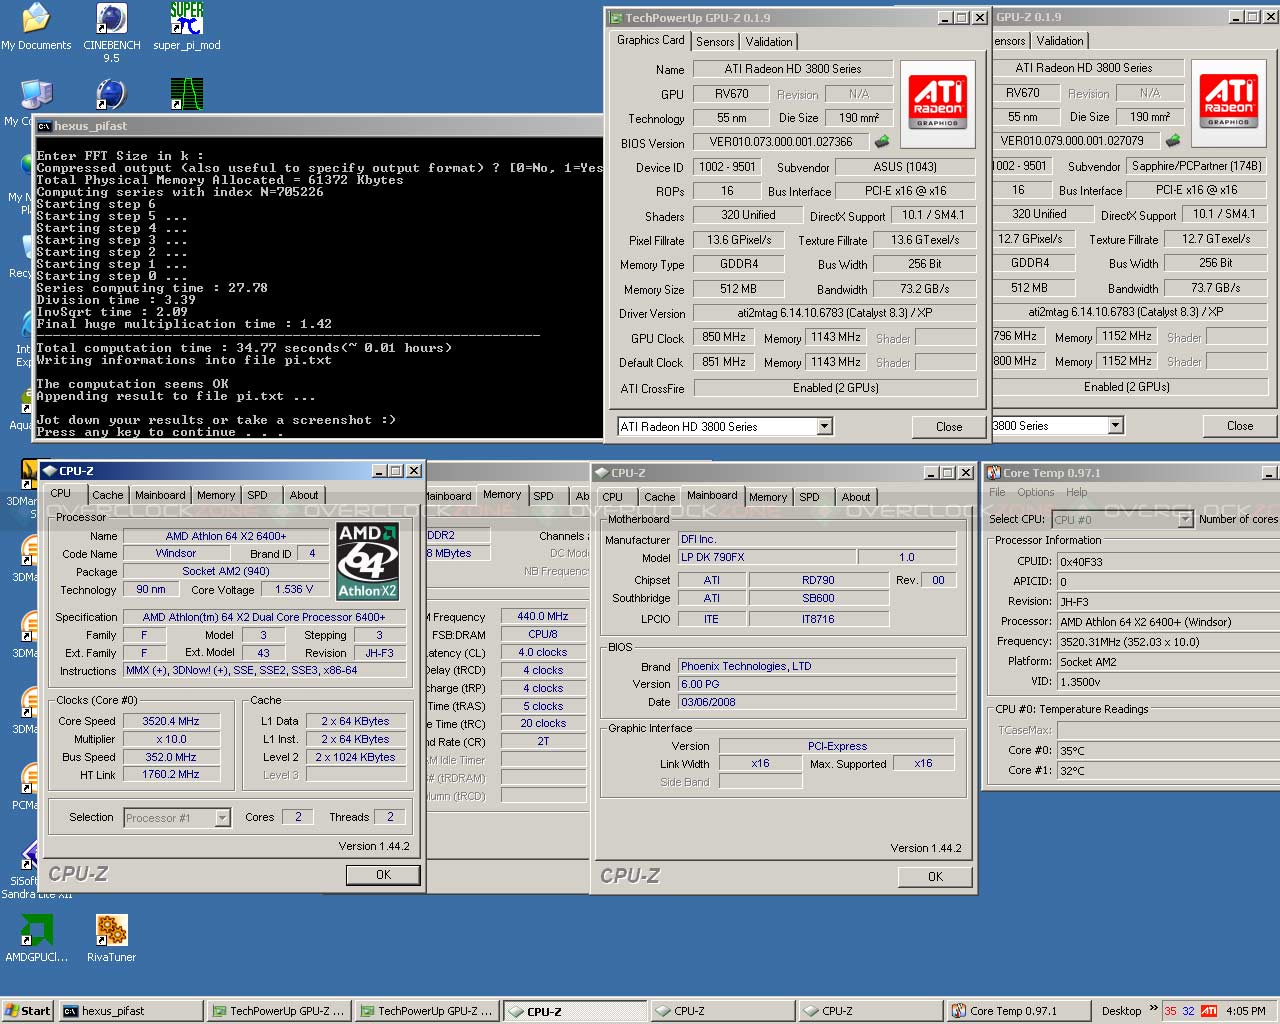1280x1024 pixels.
Task: Click the AMD 64 Athlon X2 logo in CPU-Z
Action: (367, 561)
